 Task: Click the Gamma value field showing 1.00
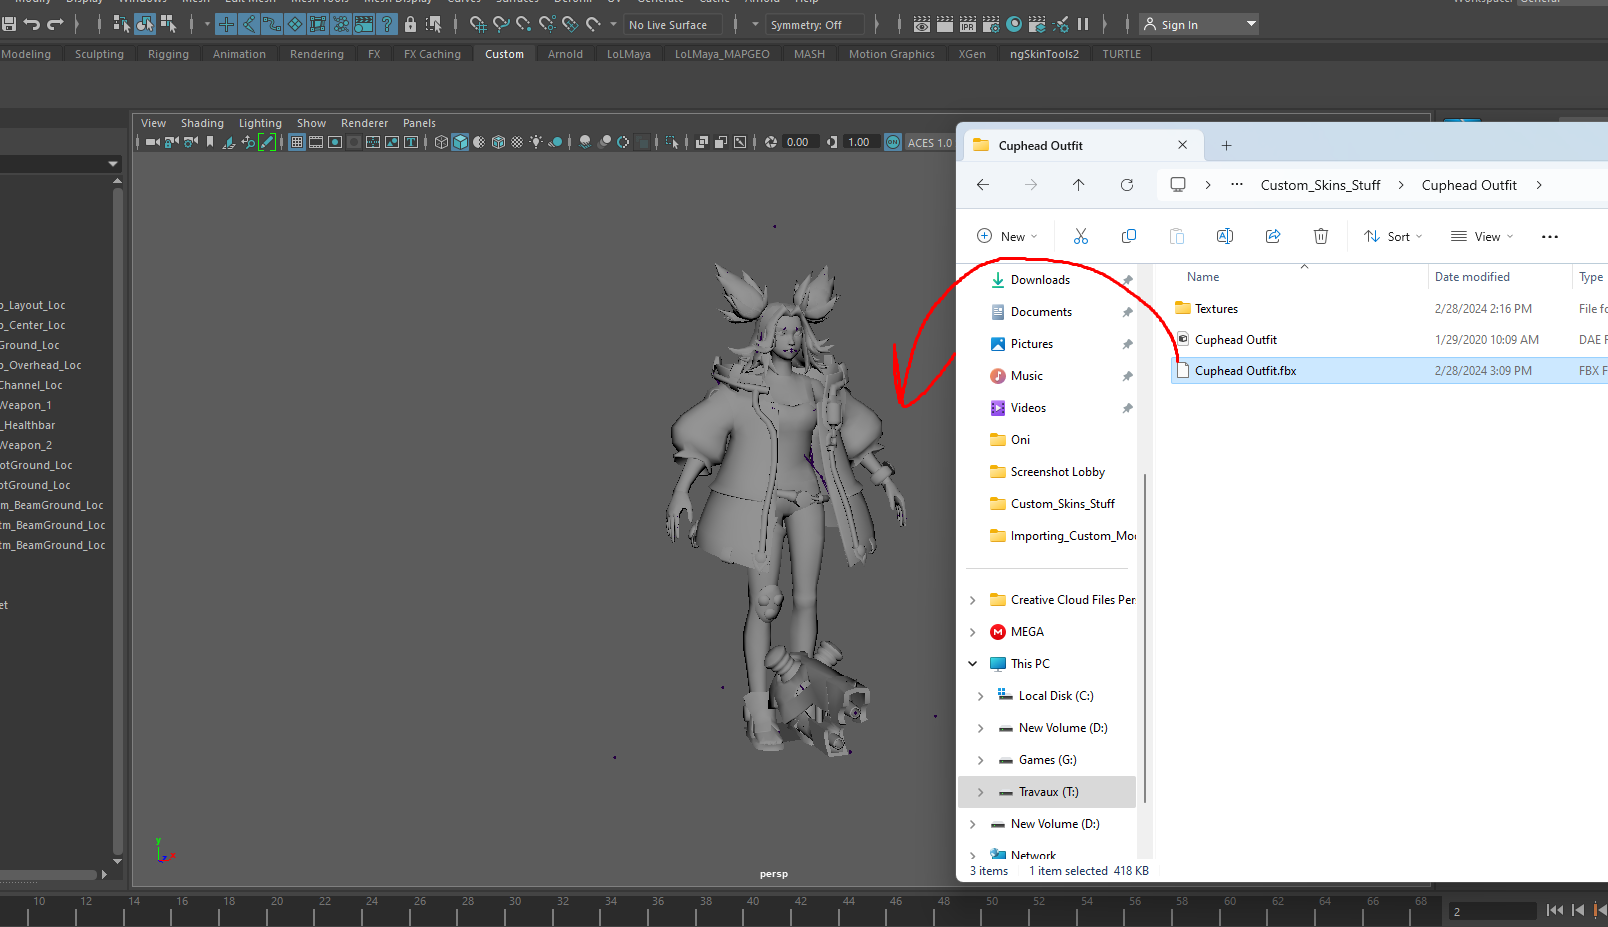(860, 142)
